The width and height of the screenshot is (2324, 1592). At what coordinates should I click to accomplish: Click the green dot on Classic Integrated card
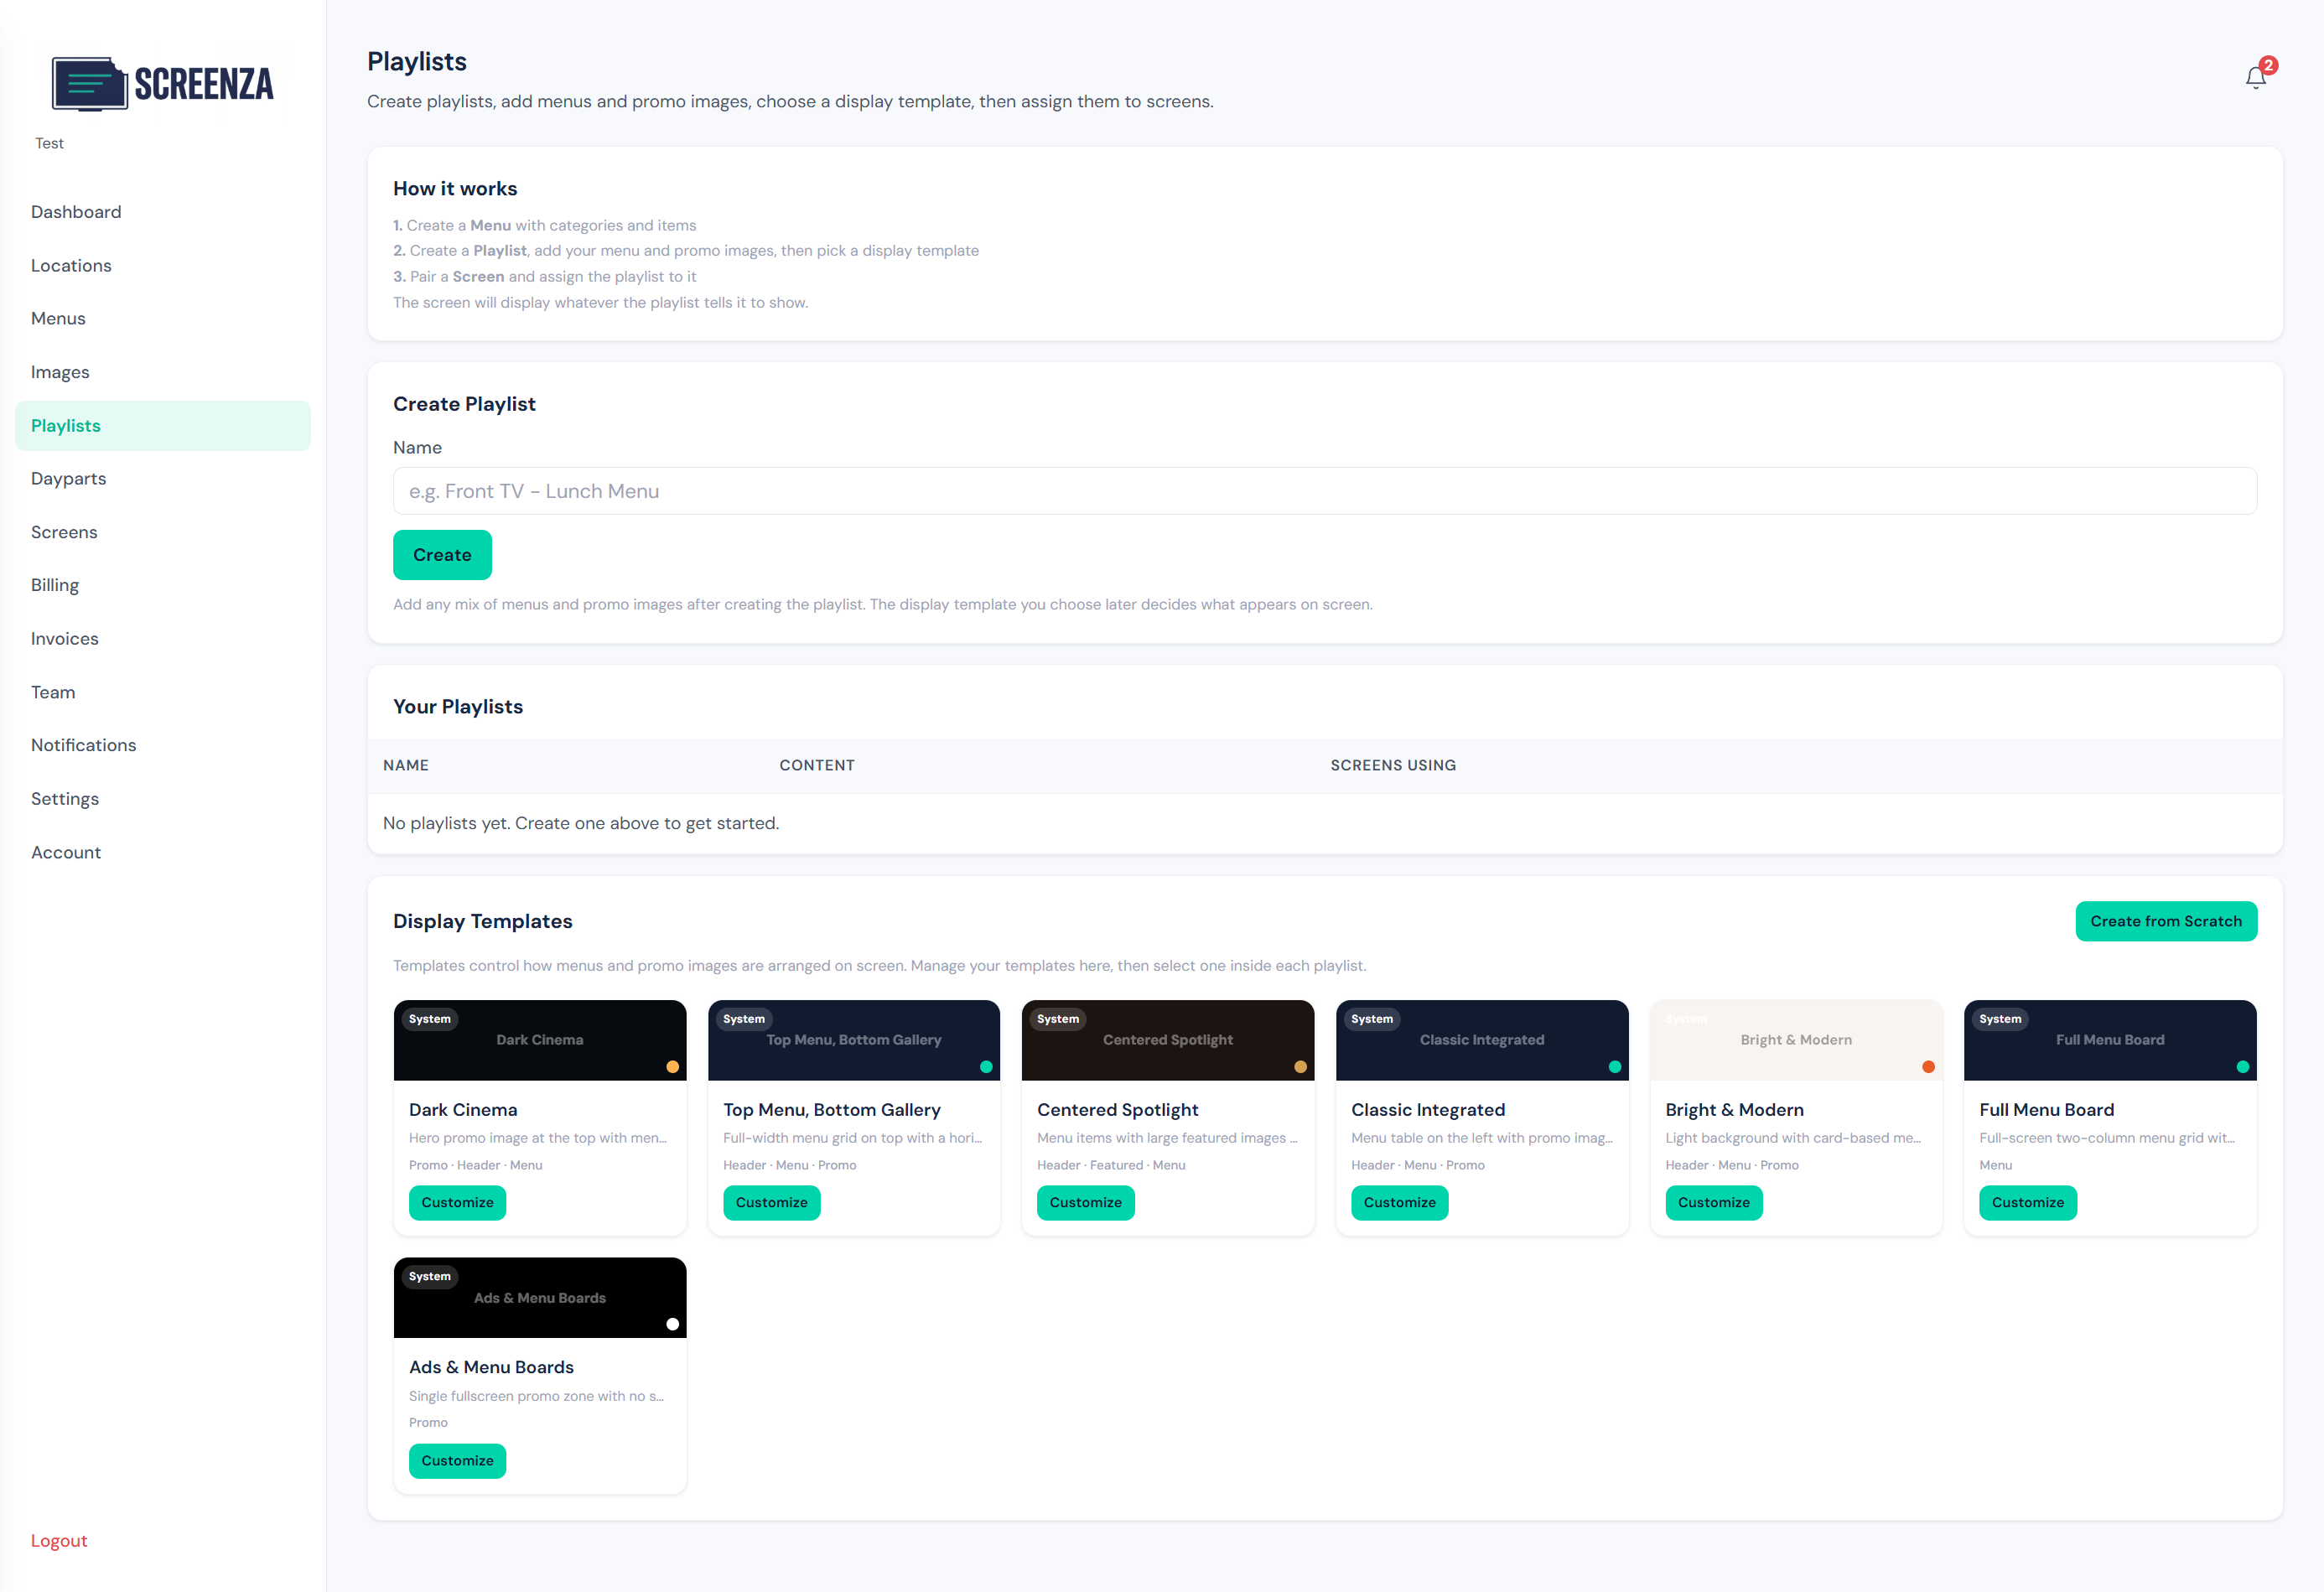tap(1614, 1067)
